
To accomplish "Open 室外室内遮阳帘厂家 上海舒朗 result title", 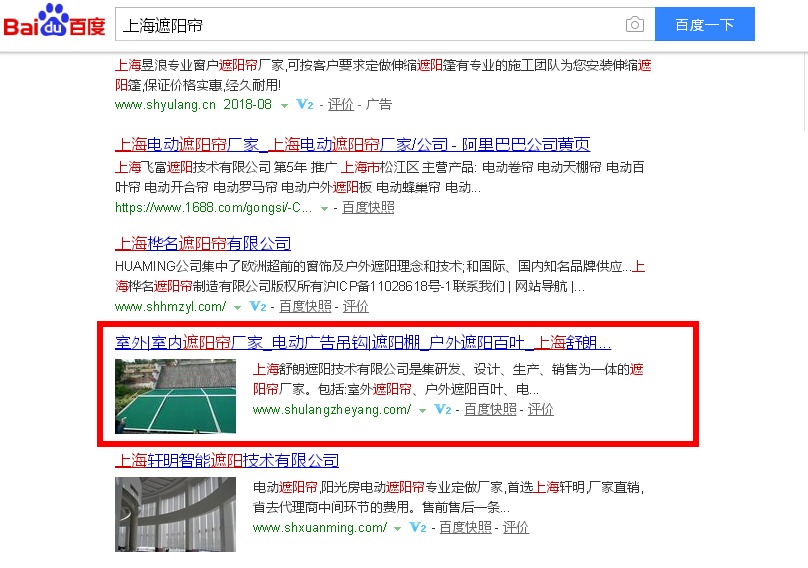I will point(363,343).
